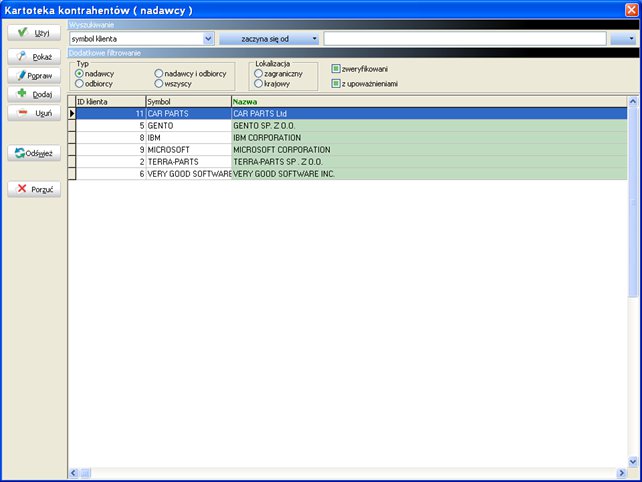Click the Dodaj button label
Screen dimensions: 642x482
tap(42, 95)
